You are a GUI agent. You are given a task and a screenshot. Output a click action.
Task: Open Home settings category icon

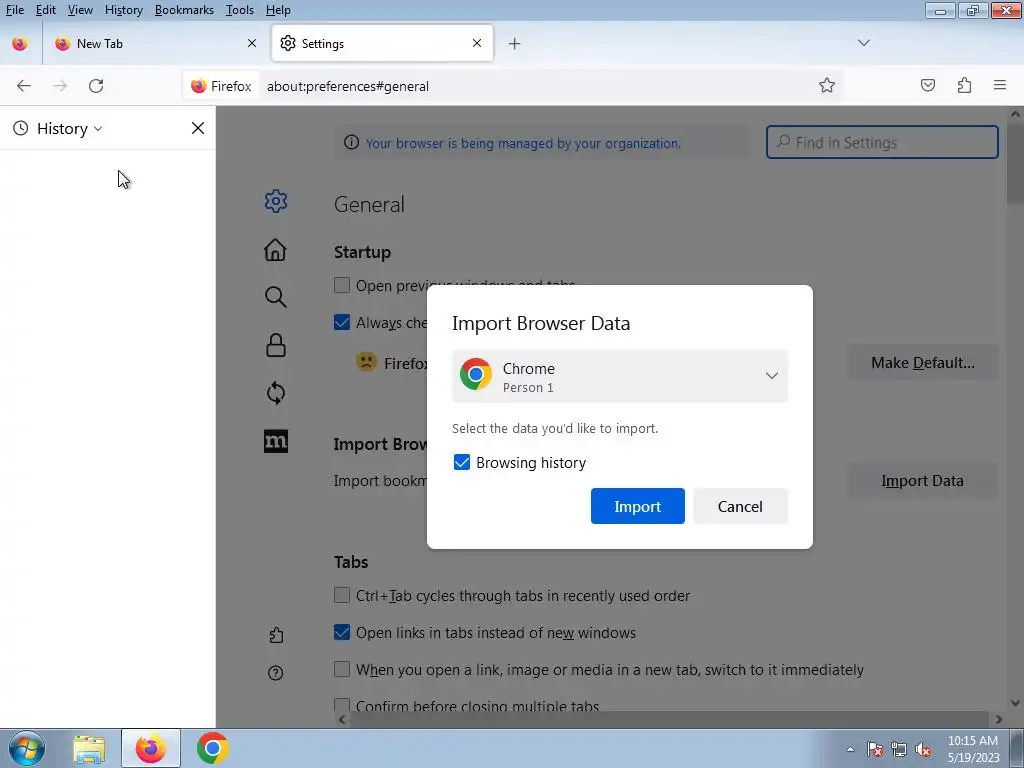coord(276,249)
